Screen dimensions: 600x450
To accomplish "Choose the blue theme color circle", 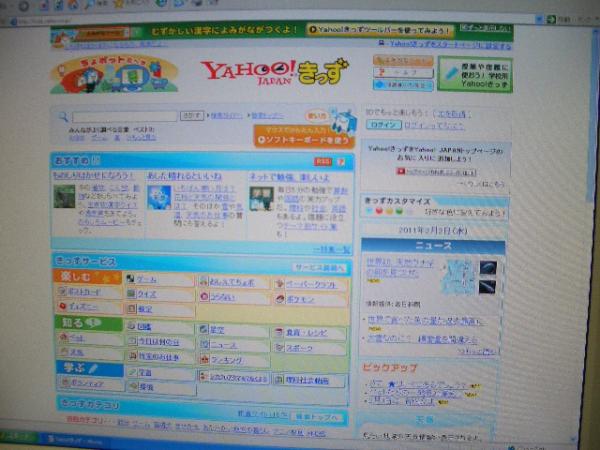I will pos(369,210).
